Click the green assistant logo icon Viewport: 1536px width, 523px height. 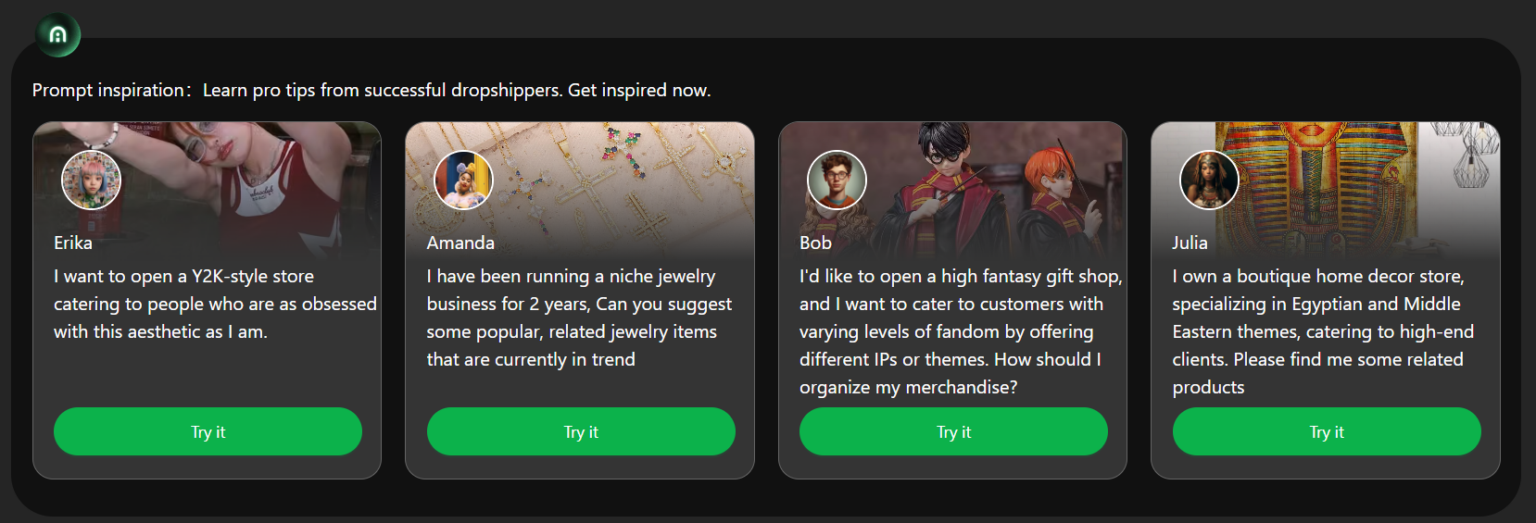click(x=58, y=35)
